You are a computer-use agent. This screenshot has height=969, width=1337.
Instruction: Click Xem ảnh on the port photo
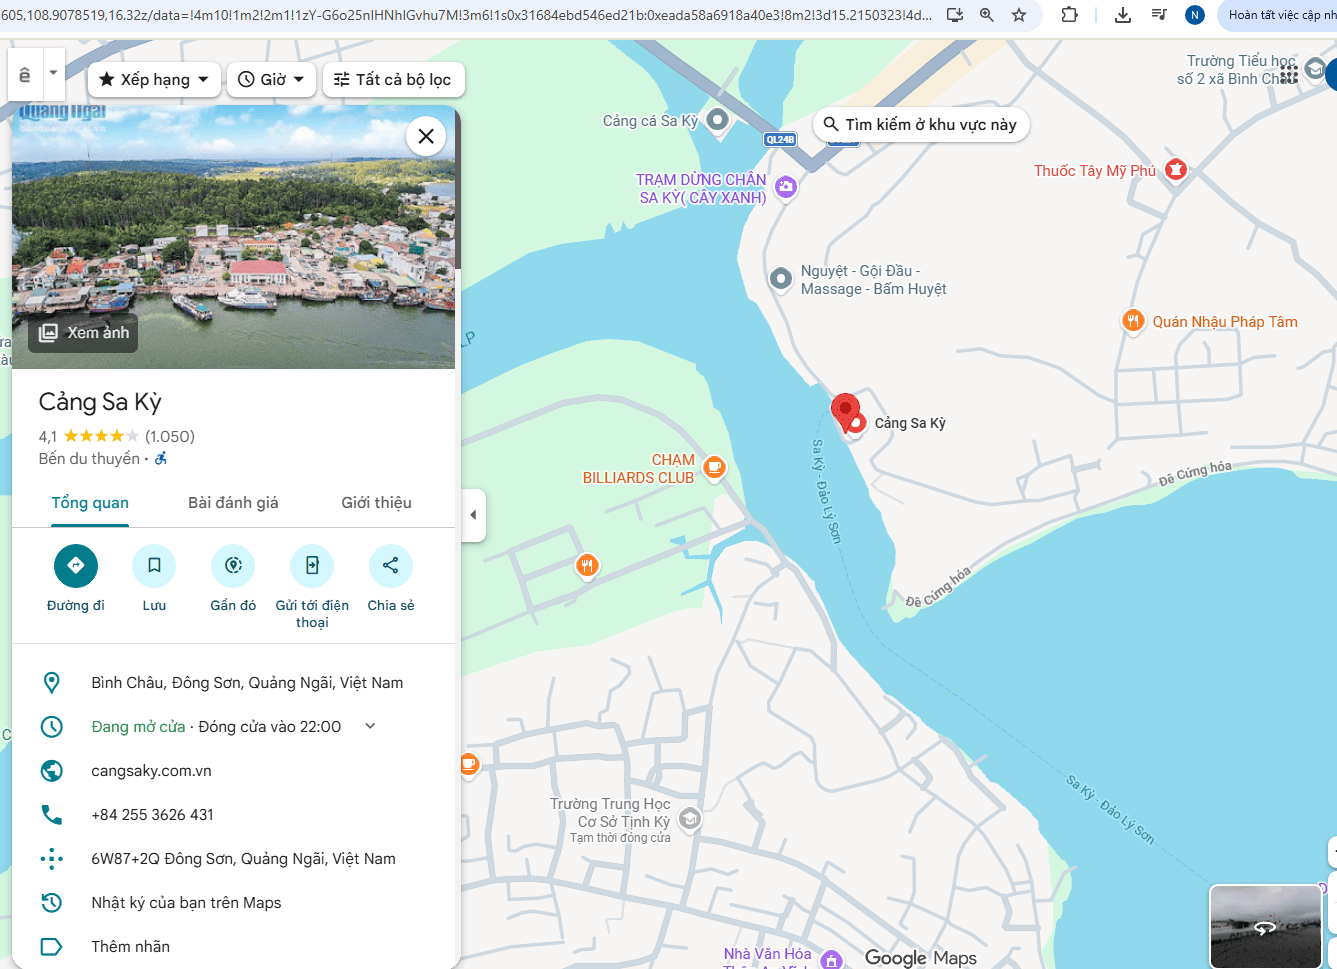click(x=85, y=333)
